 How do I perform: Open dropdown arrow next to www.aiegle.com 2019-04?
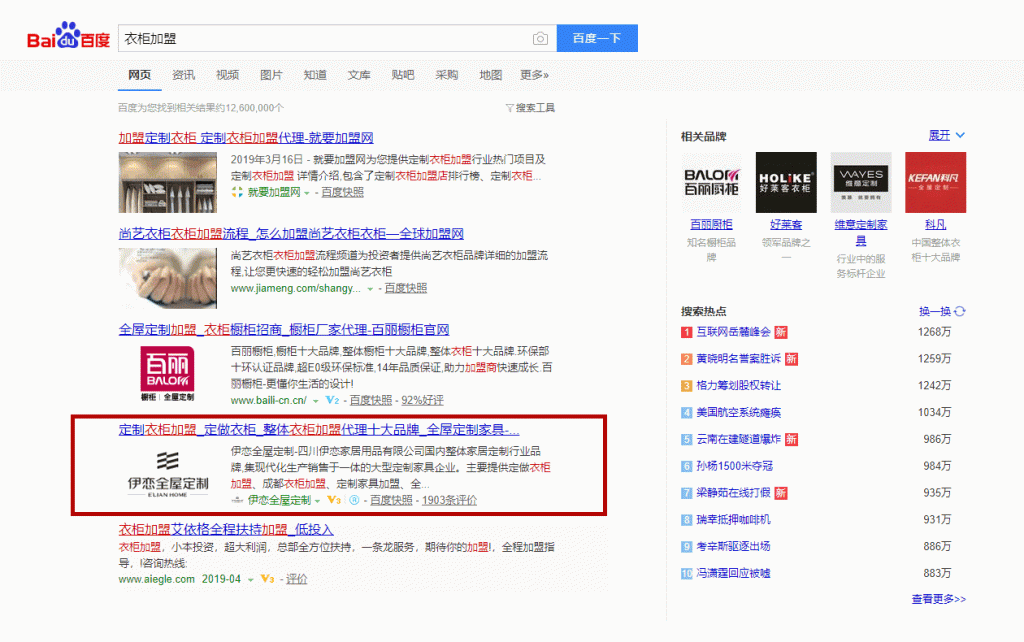250,580
